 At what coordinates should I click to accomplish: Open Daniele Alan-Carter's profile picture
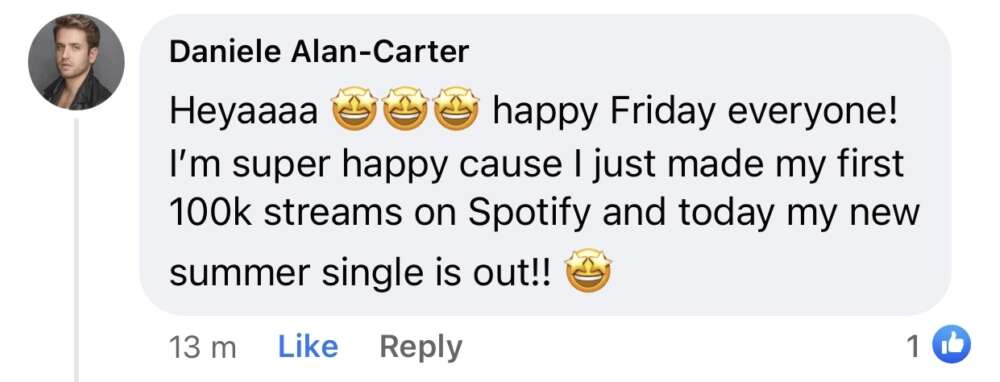[x=77, y=62]
